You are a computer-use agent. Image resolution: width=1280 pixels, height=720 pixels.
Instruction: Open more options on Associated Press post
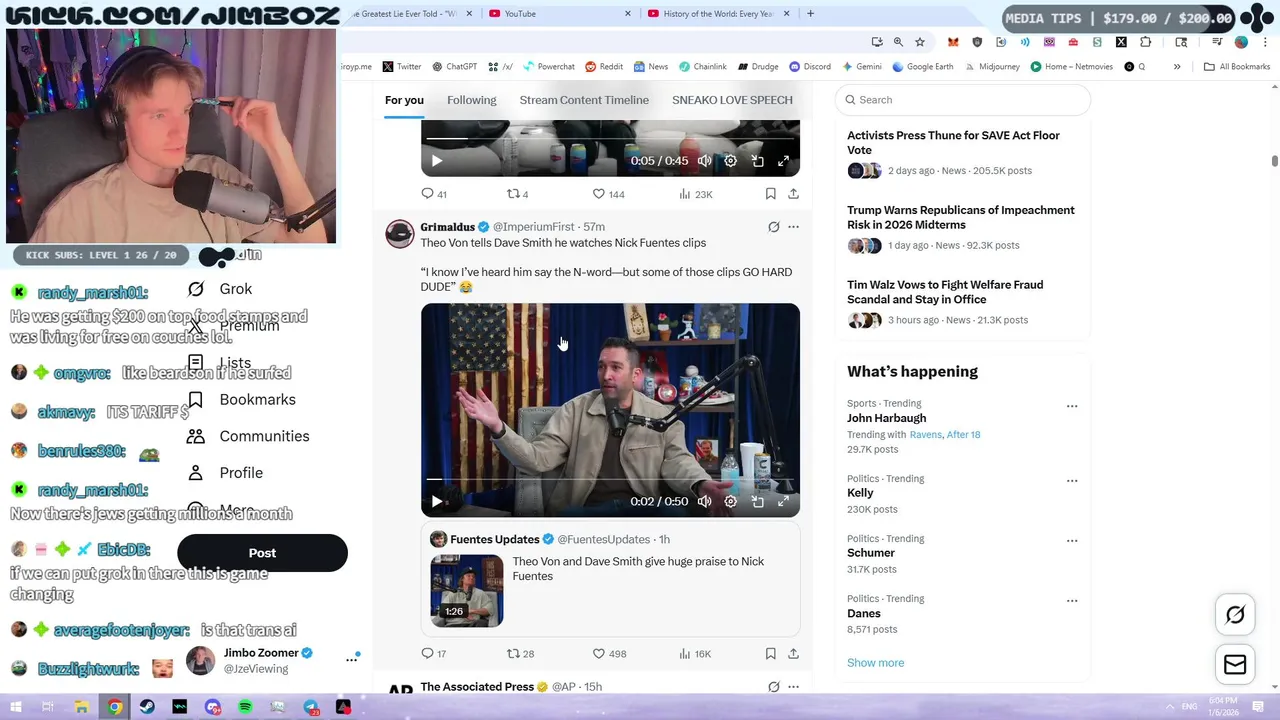[793, 687]
